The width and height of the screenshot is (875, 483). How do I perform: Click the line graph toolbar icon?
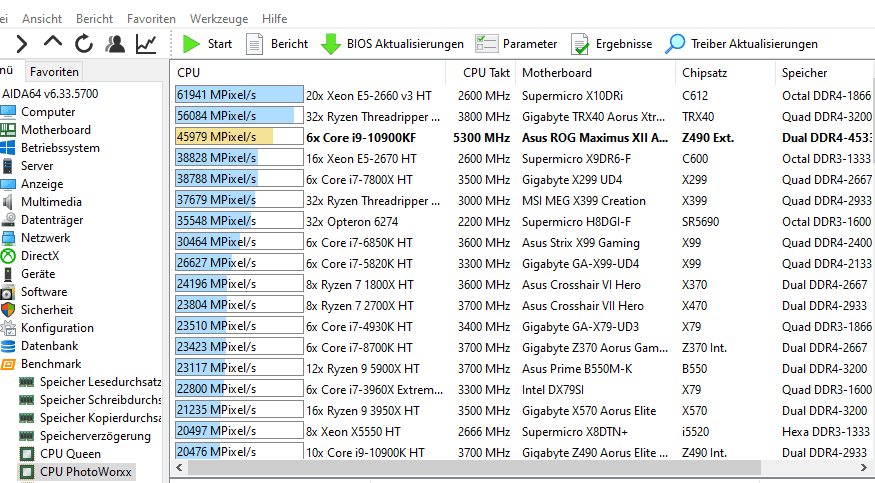[146, 44]
